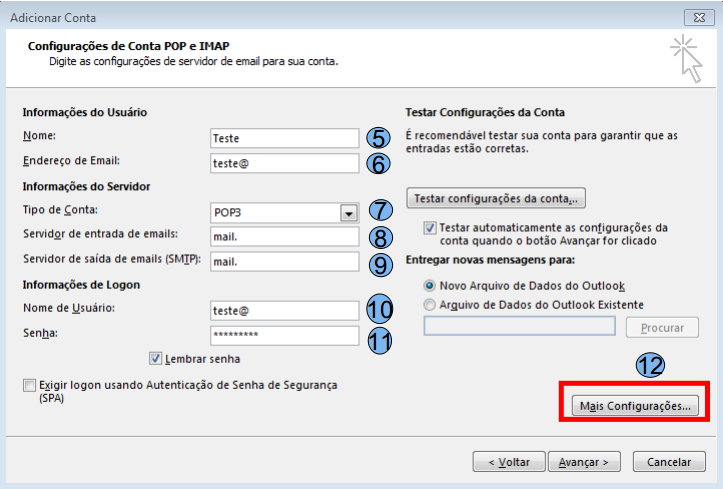Choose Arquivo de Dados do Outlook Existente
Viewport: 723px width, 489px height.
click(430, 305)
